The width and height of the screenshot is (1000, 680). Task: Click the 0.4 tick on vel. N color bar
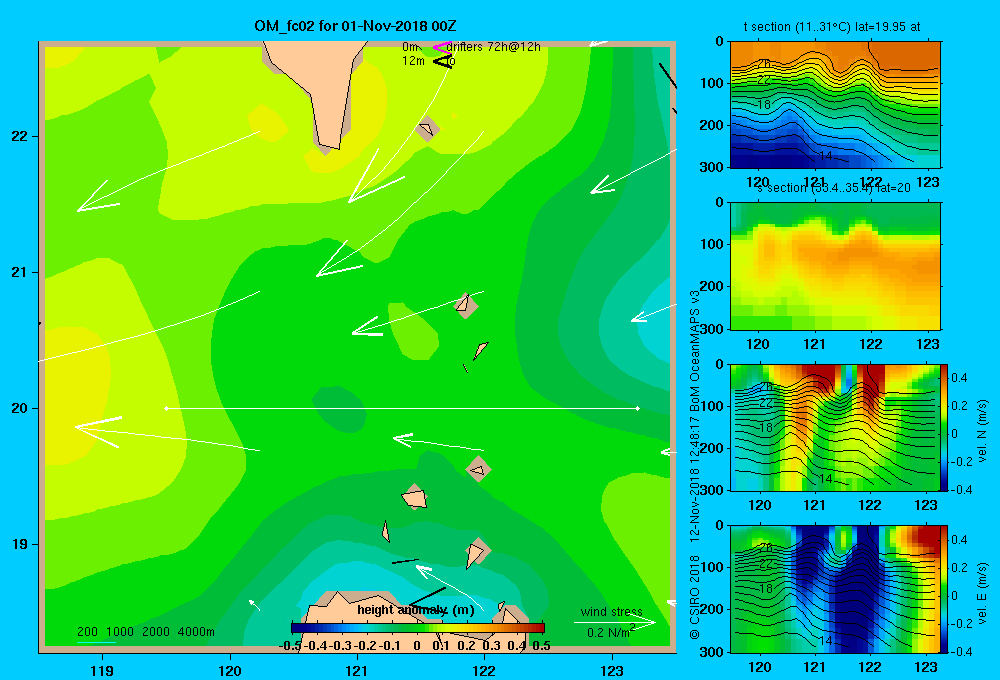tap(959, 378)
